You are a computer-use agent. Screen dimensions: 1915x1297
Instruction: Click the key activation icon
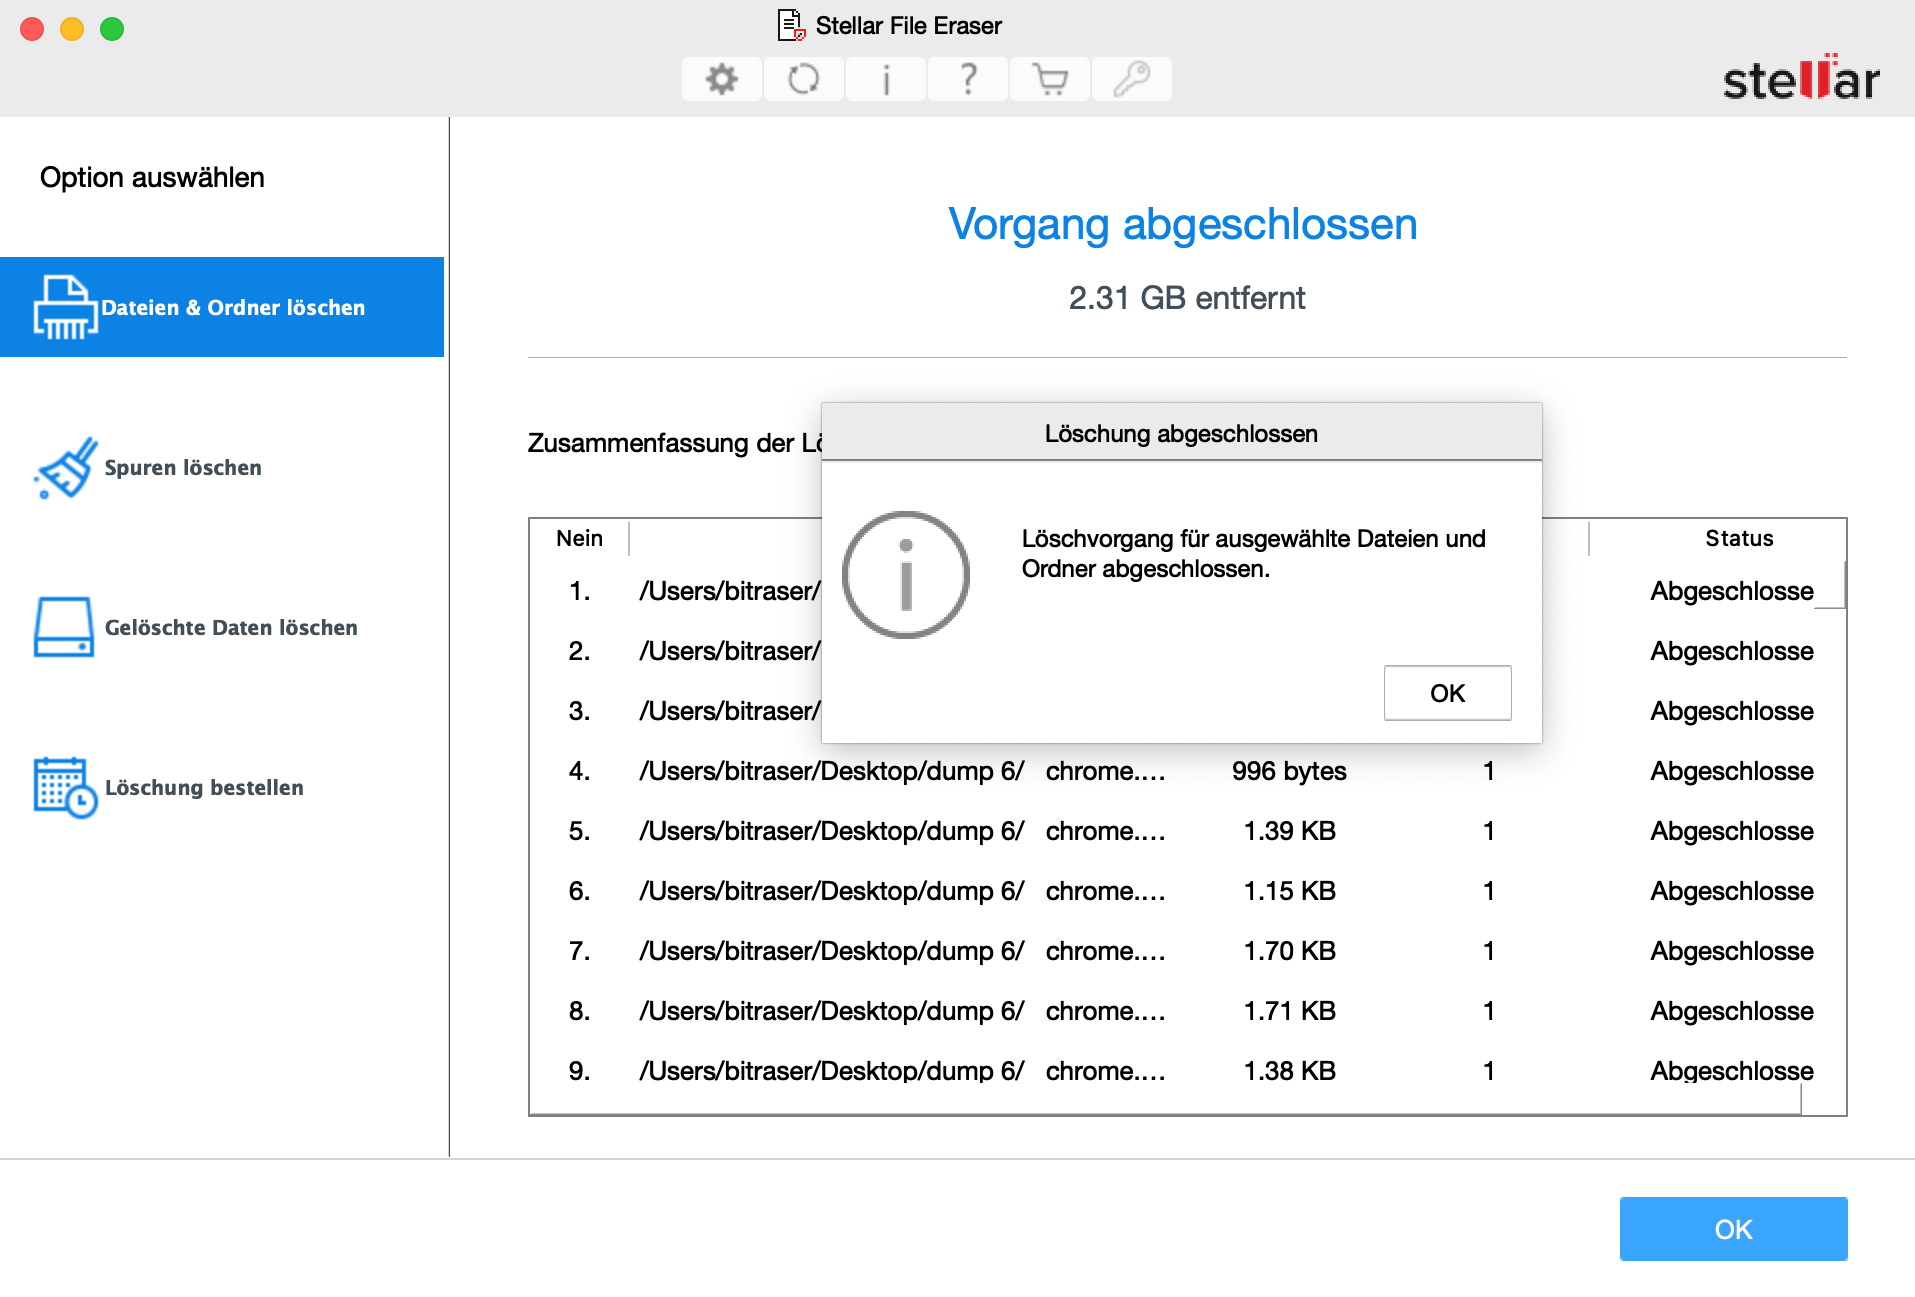pos(1132,79)
